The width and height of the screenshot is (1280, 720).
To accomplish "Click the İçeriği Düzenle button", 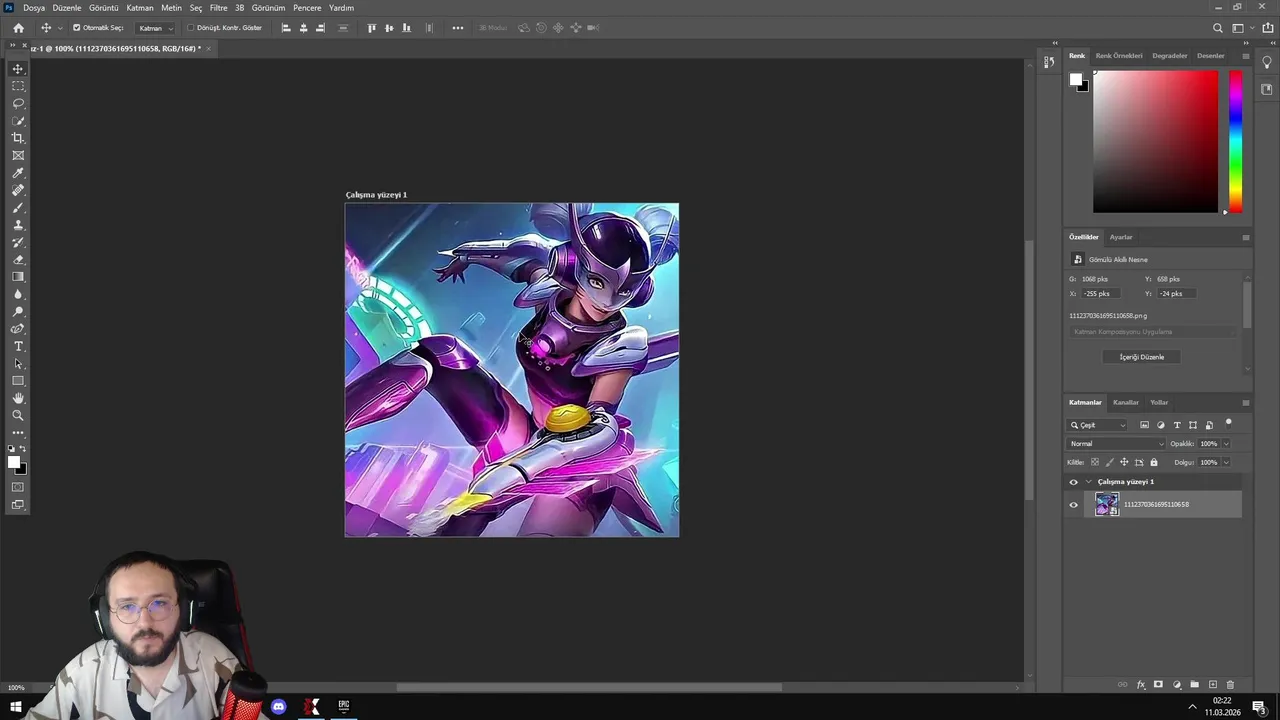I will pyautogui.click(x=1142, y=357).
